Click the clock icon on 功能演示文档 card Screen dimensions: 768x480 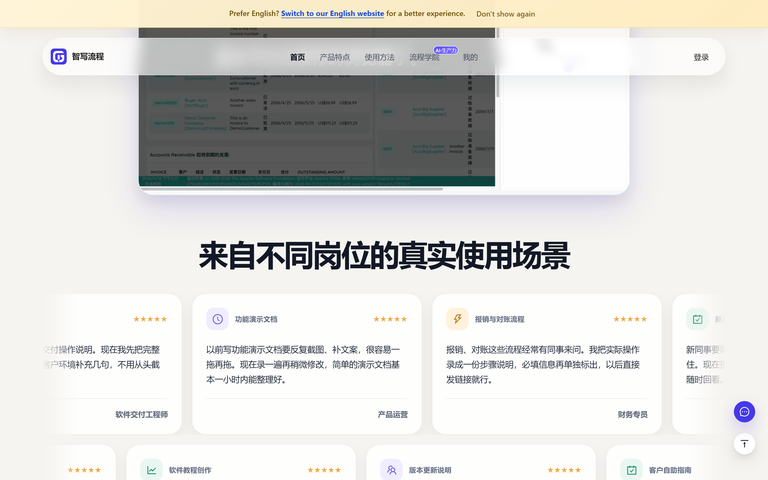click(217, 319)
